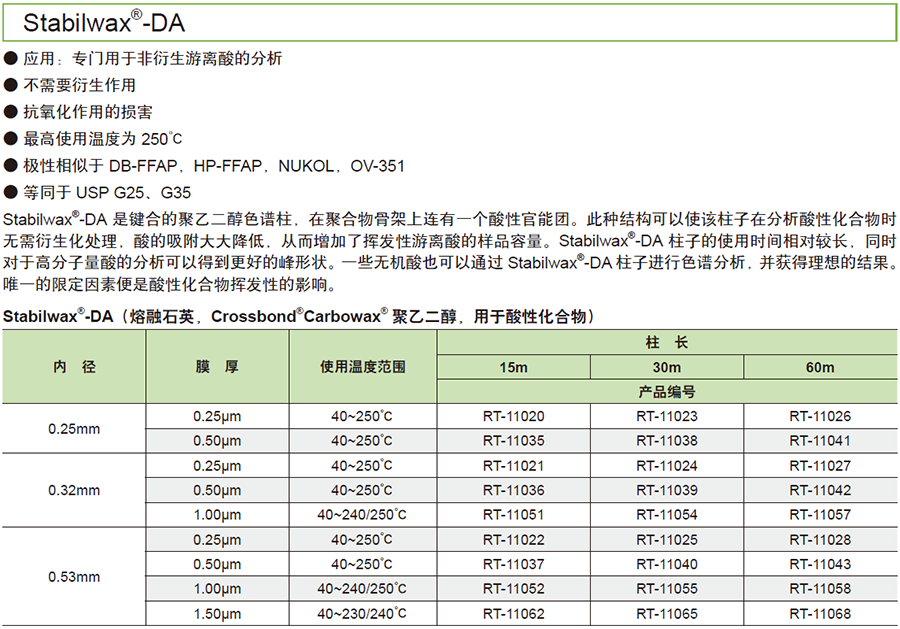Click product number RT-11062
Image resolution: width=900 pixels, height=629 pixels.
(513, 612)
